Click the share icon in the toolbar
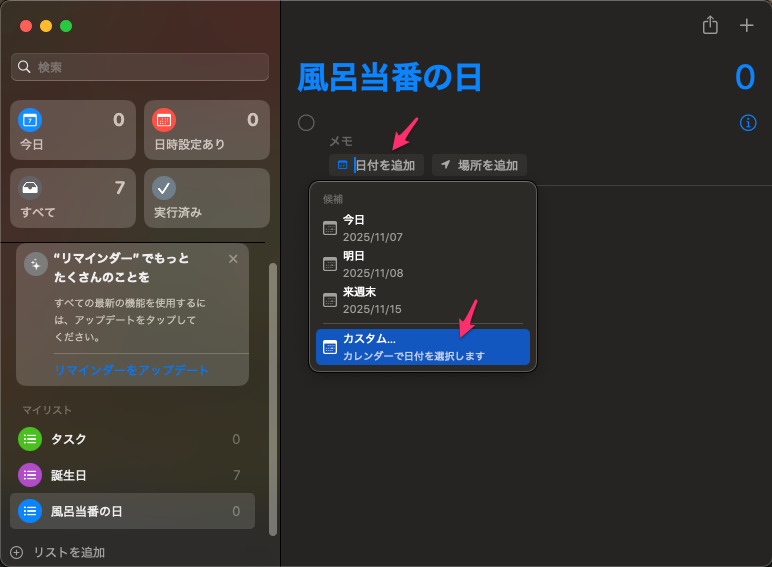 pyautogui.click(x=710, y=25)
